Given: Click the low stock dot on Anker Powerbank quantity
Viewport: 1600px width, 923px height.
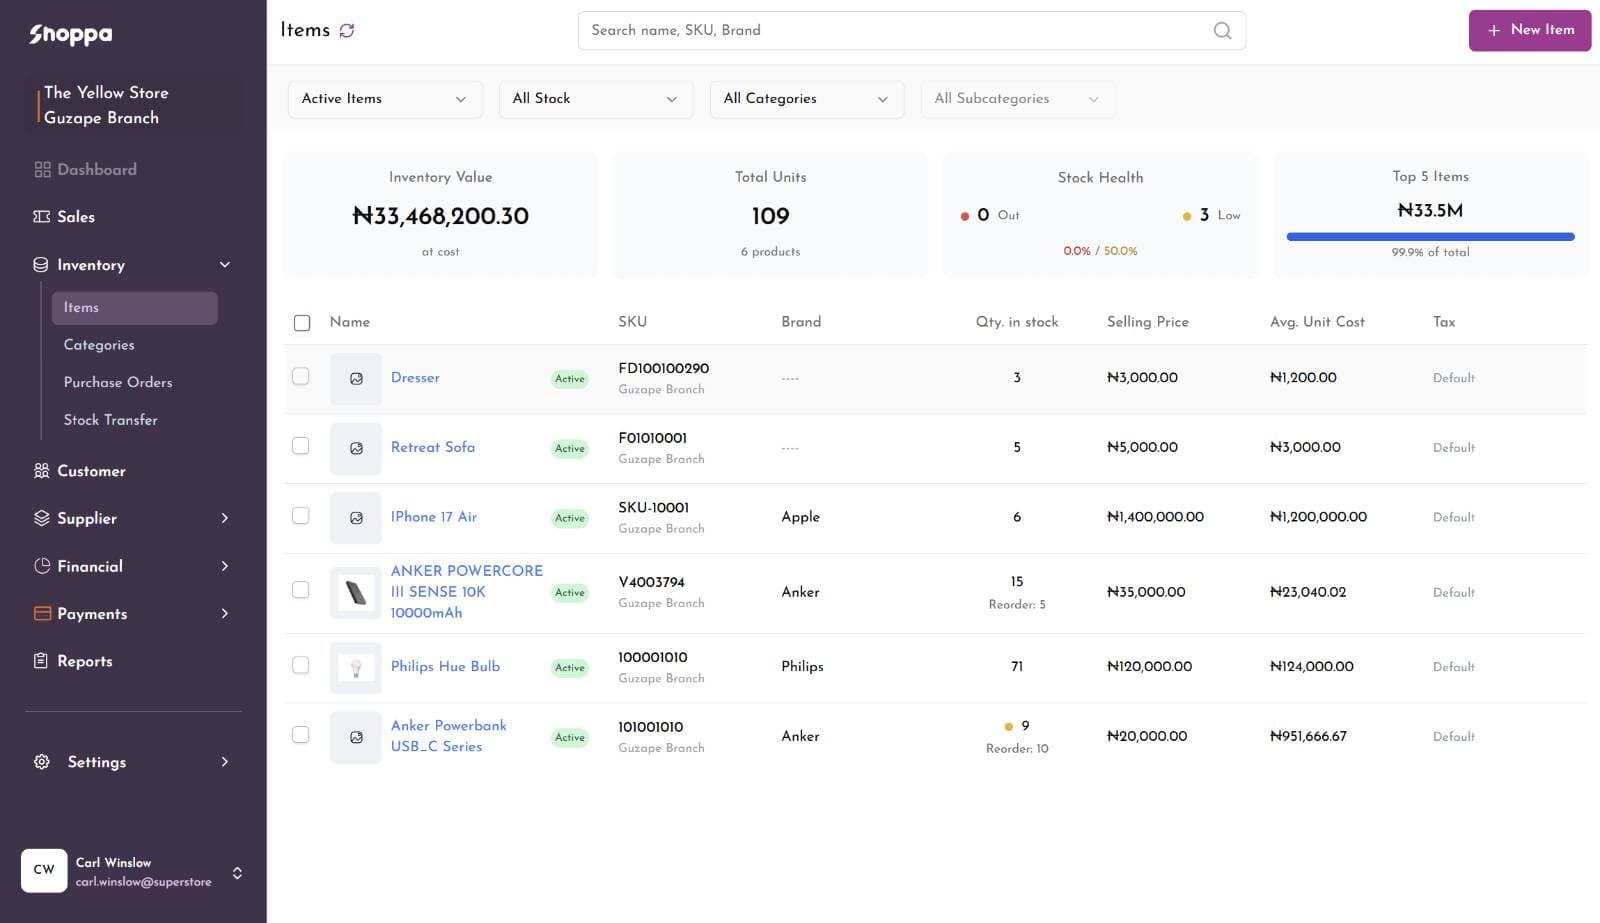Looking at the screenshot, I should [1008, 727].
